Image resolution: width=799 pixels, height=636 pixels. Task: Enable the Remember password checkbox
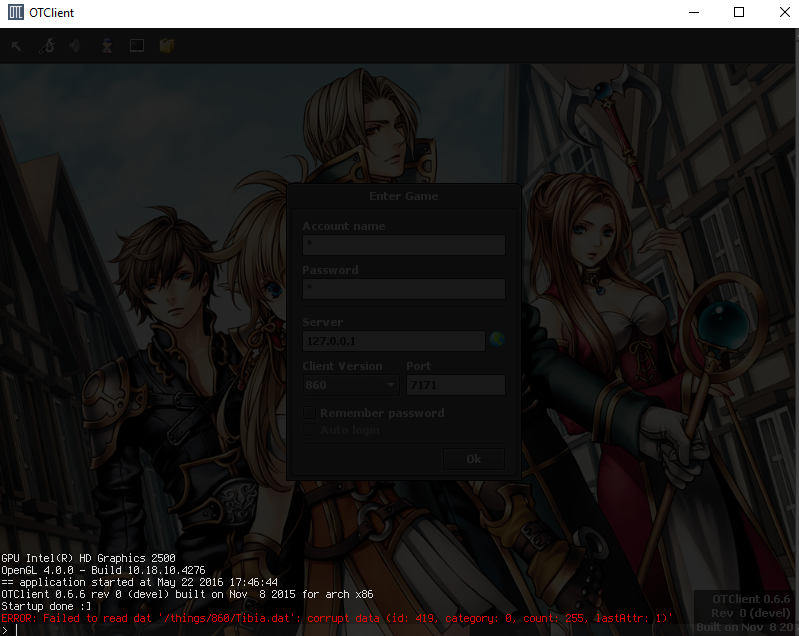tap(309, 413)
